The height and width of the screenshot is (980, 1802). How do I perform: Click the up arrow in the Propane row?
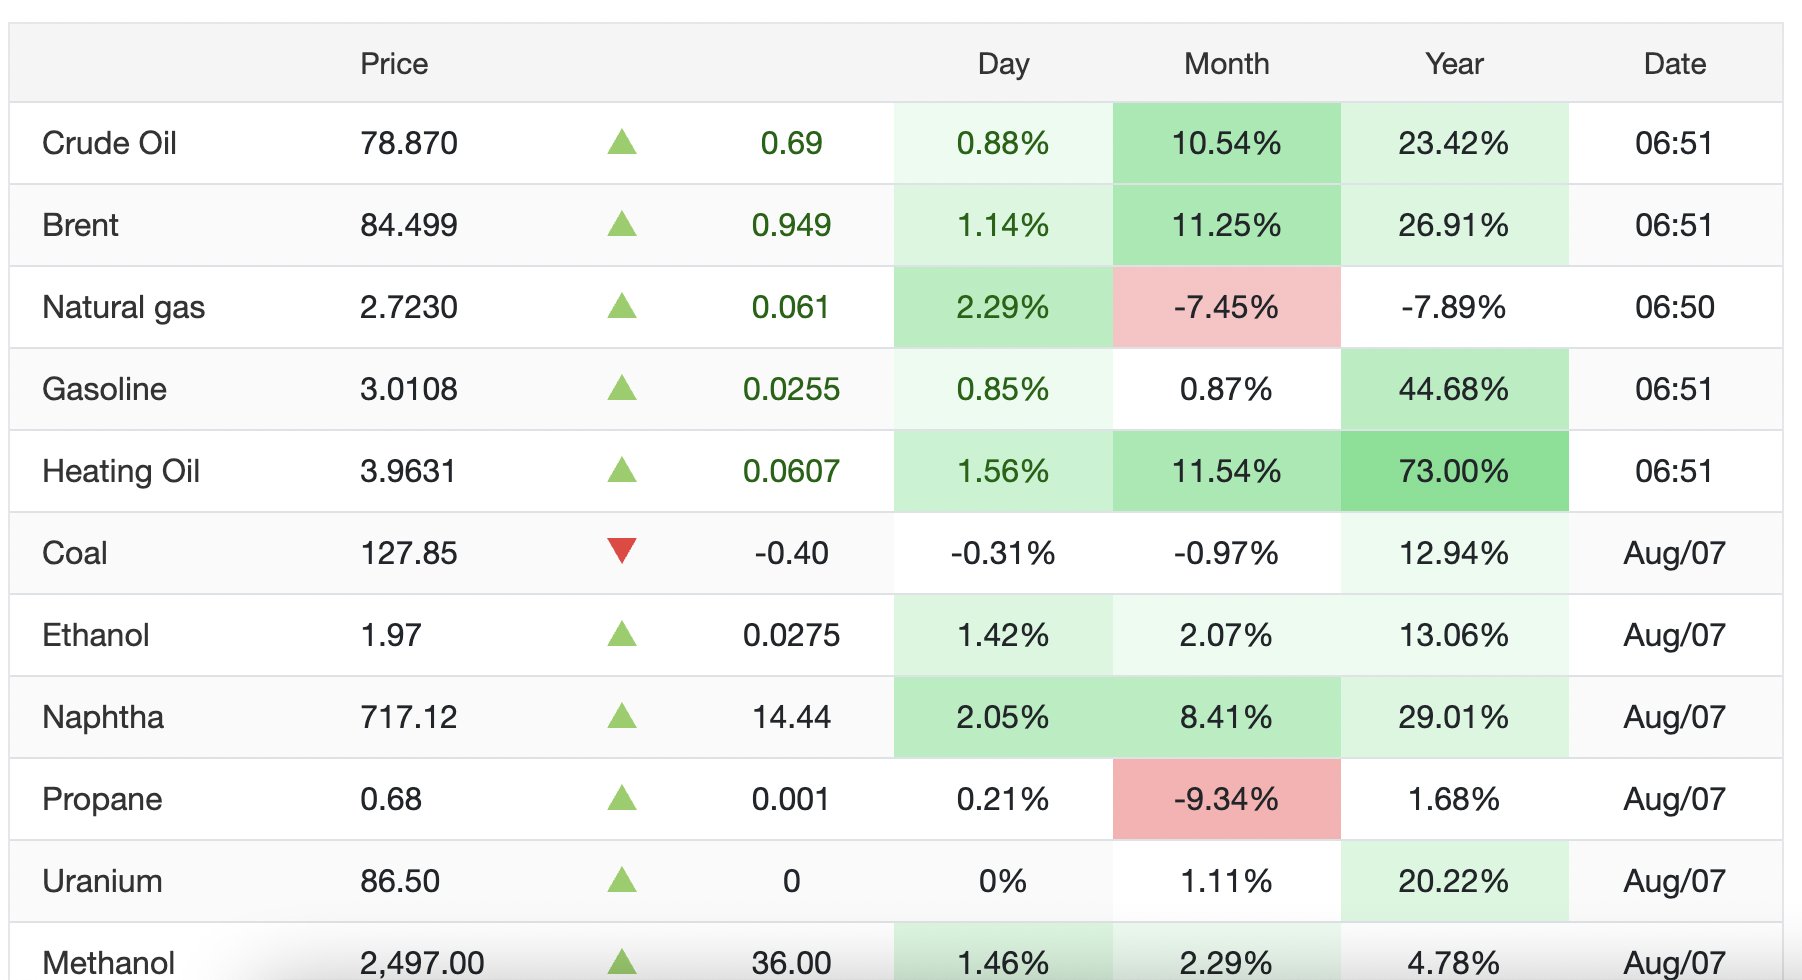[x=622, y=798]
